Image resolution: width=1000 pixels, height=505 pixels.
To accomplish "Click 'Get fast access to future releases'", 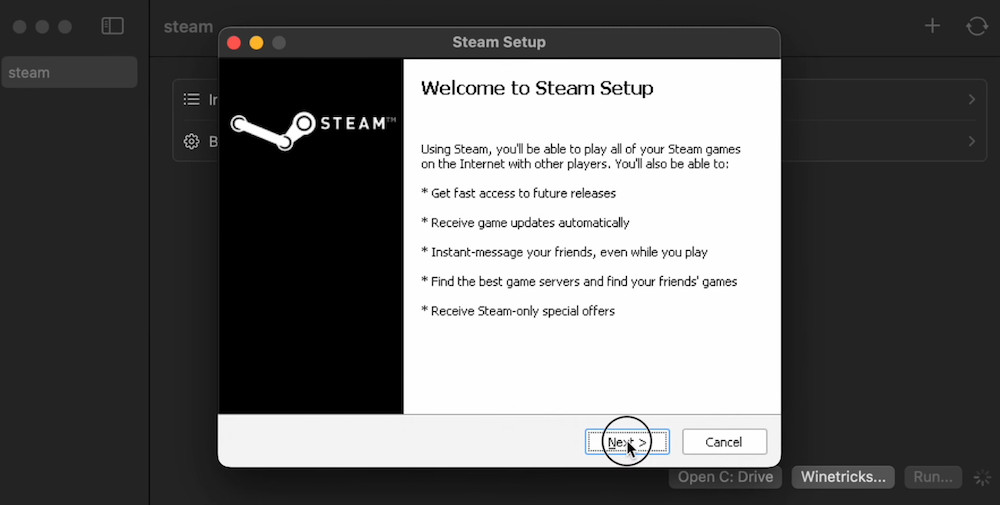I will pos(518,193).
